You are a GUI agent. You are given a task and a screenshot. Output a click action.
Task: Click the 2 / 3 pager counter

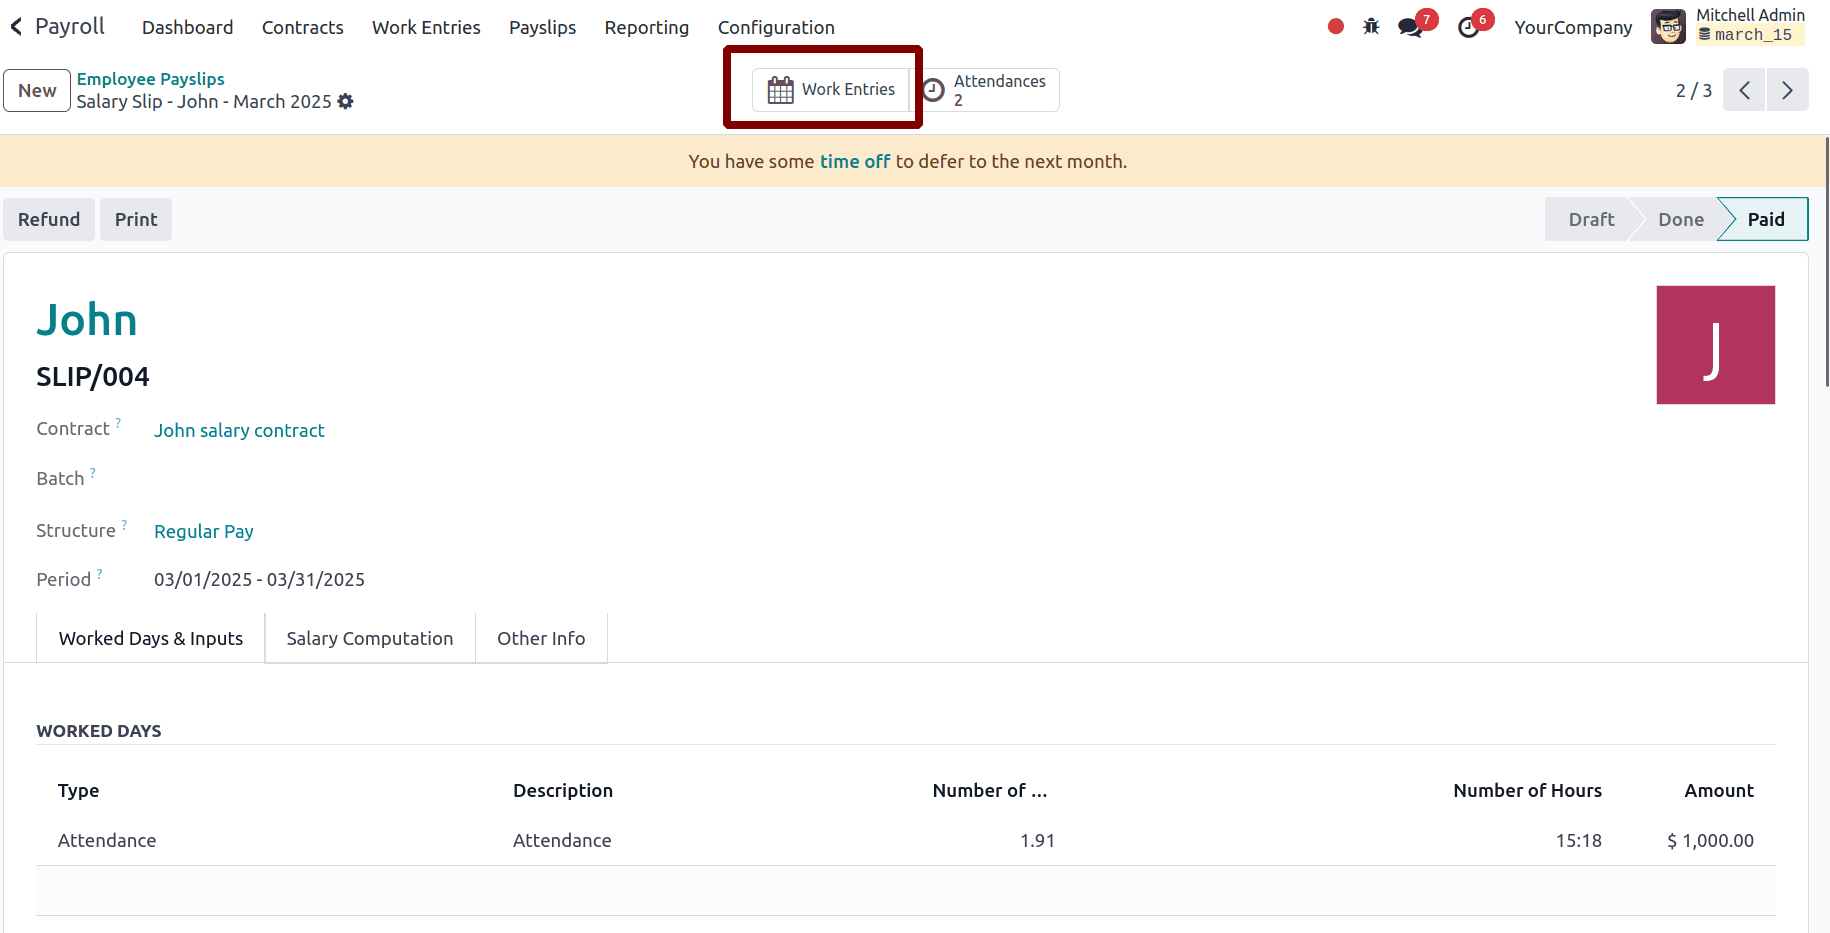tap(1693, 90)
